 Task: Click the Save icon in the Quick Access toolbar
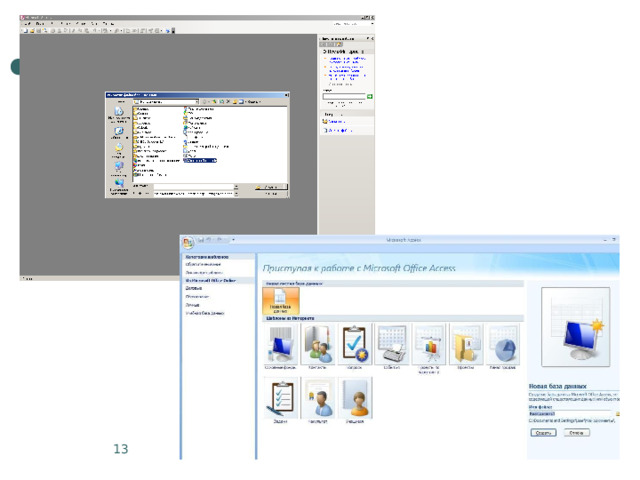[200, 240]
